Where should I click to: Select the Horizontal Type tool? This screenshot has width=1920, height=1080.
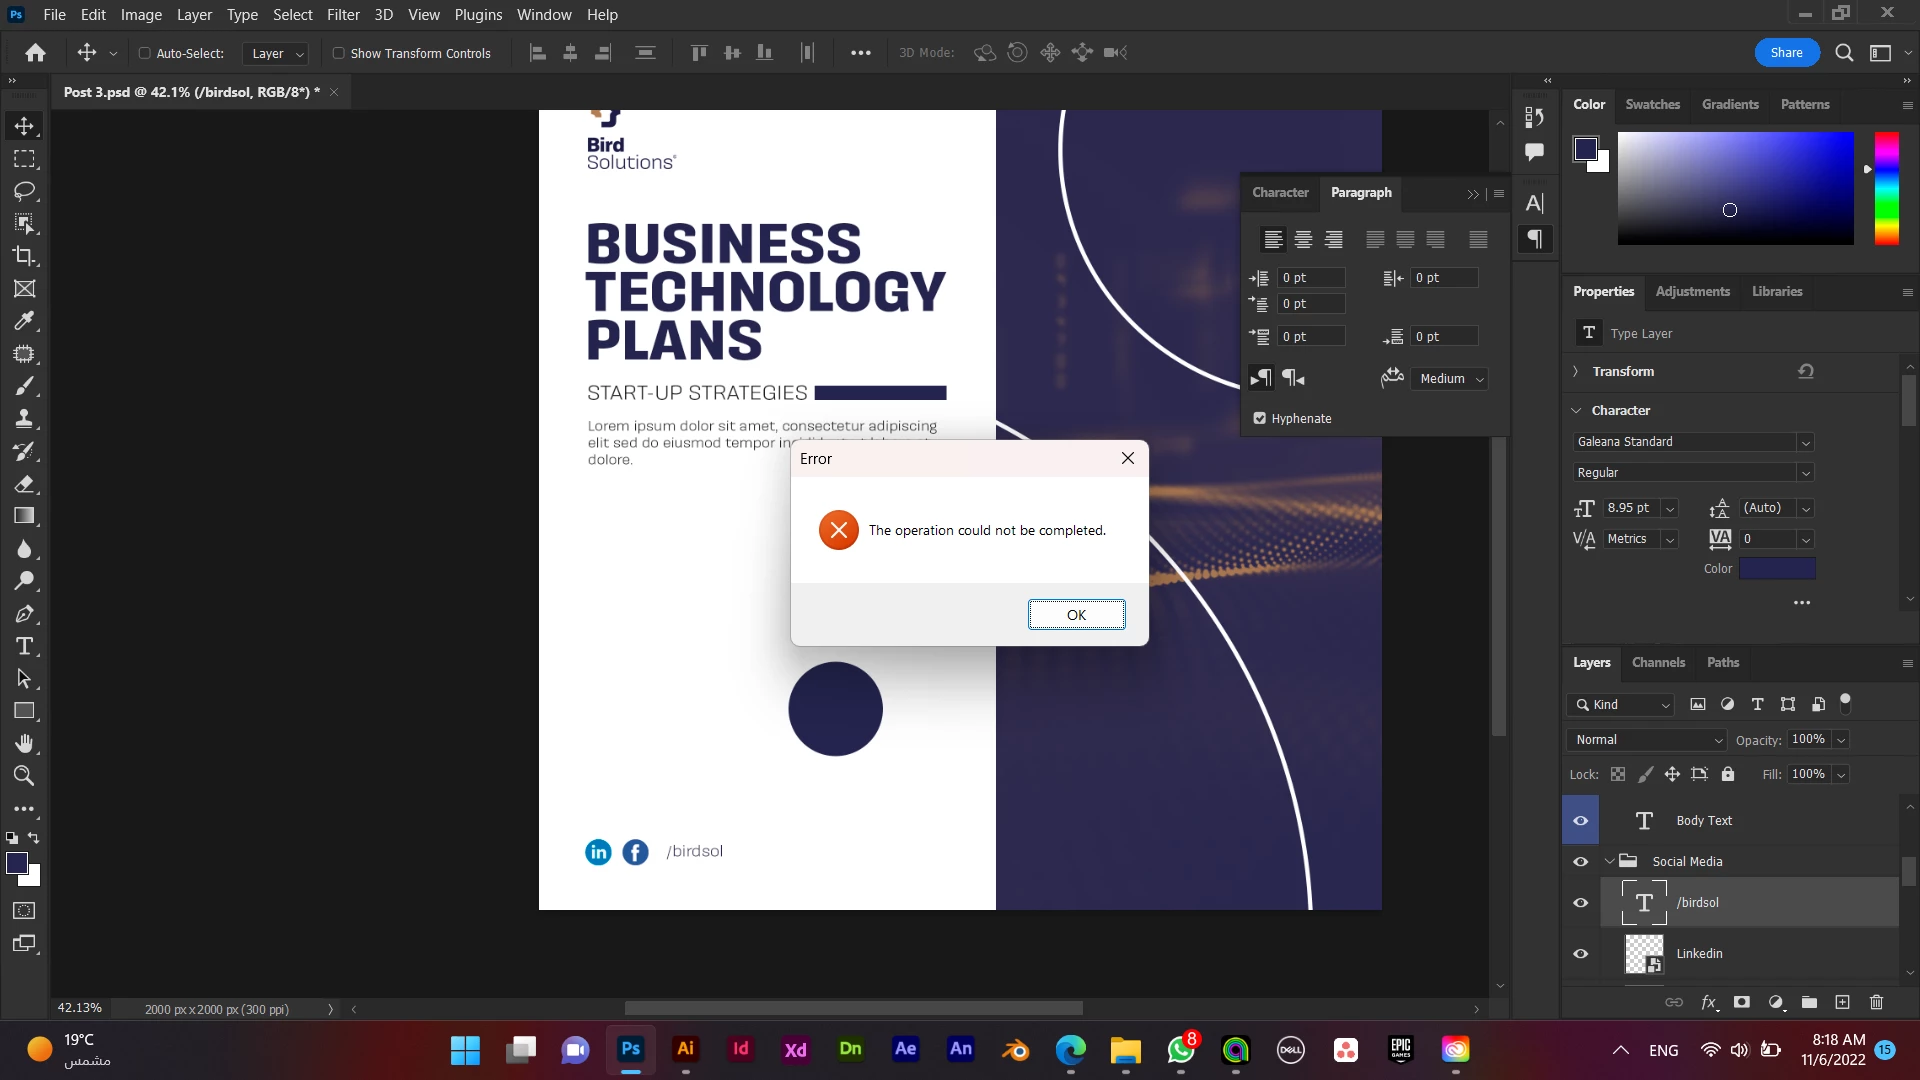point(24,646)
